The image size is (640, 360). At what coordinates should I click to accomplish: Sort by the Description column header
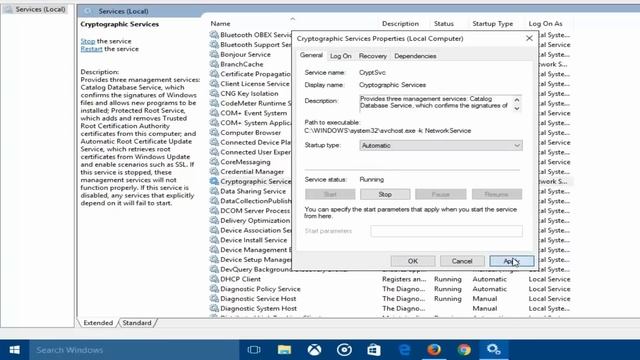click(x=400, y=24)
